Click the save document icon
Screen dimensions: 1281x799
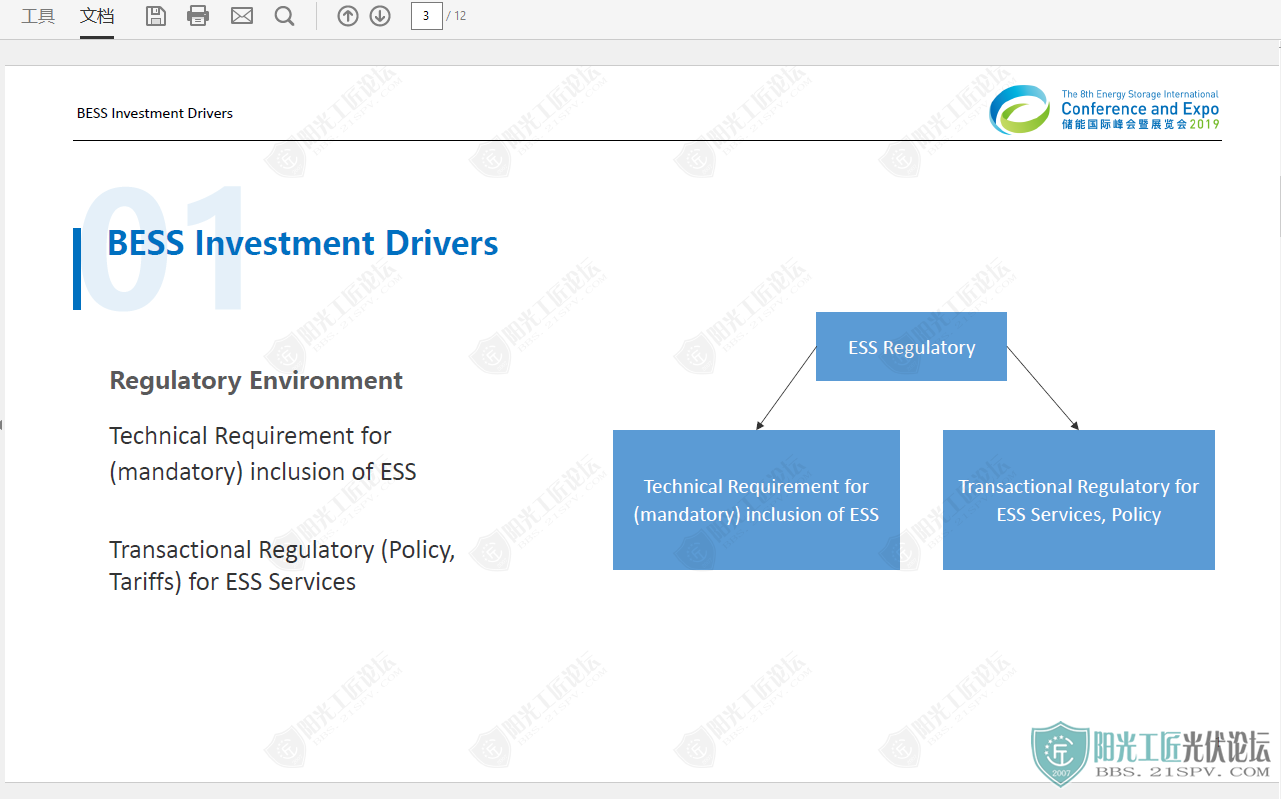coord(155,16)
